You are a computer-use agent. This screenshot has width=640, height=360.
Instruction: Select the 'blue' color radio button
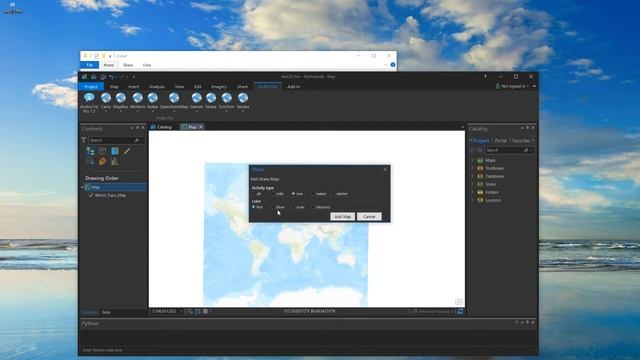(x=273, y=207)
